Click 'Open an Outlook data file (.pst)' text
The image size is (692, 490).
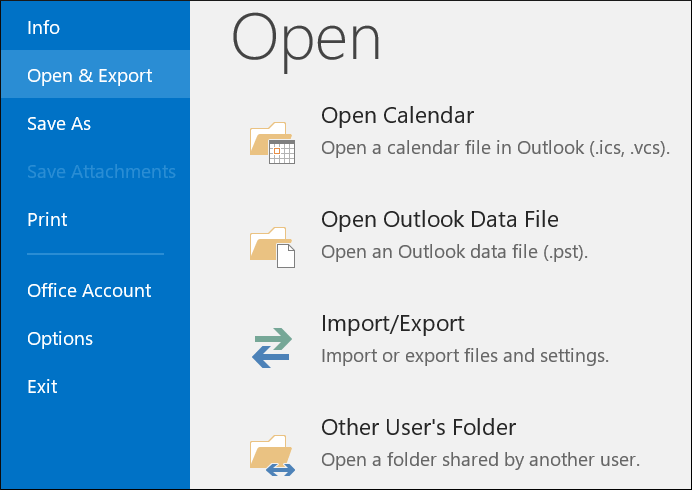455,252
